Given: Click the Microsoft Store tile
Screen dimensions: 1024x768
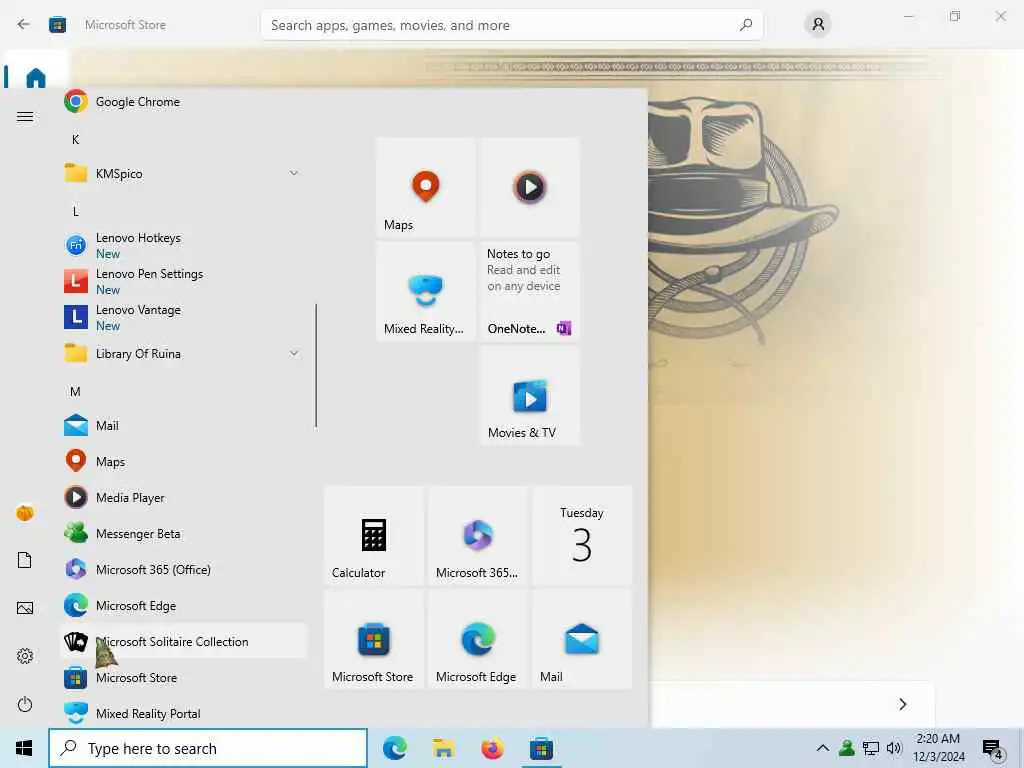Looking at the screenshot, I should 374,639.
